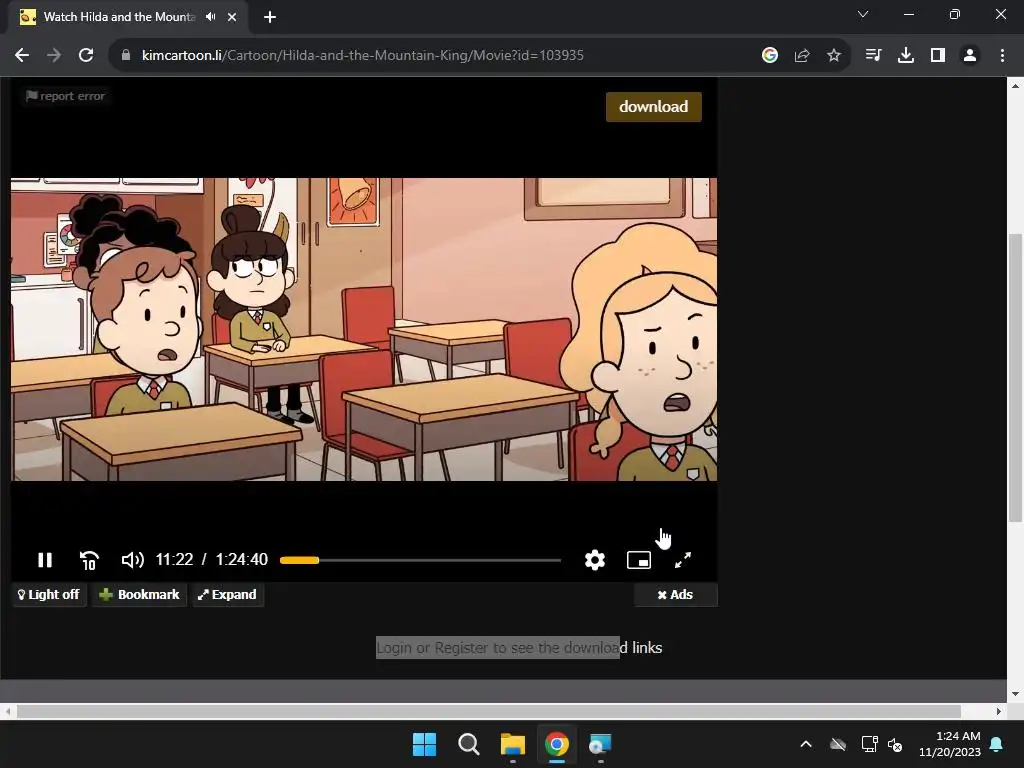Go back to previous page
Viewport: 1024px width, 768px height.
22,55
